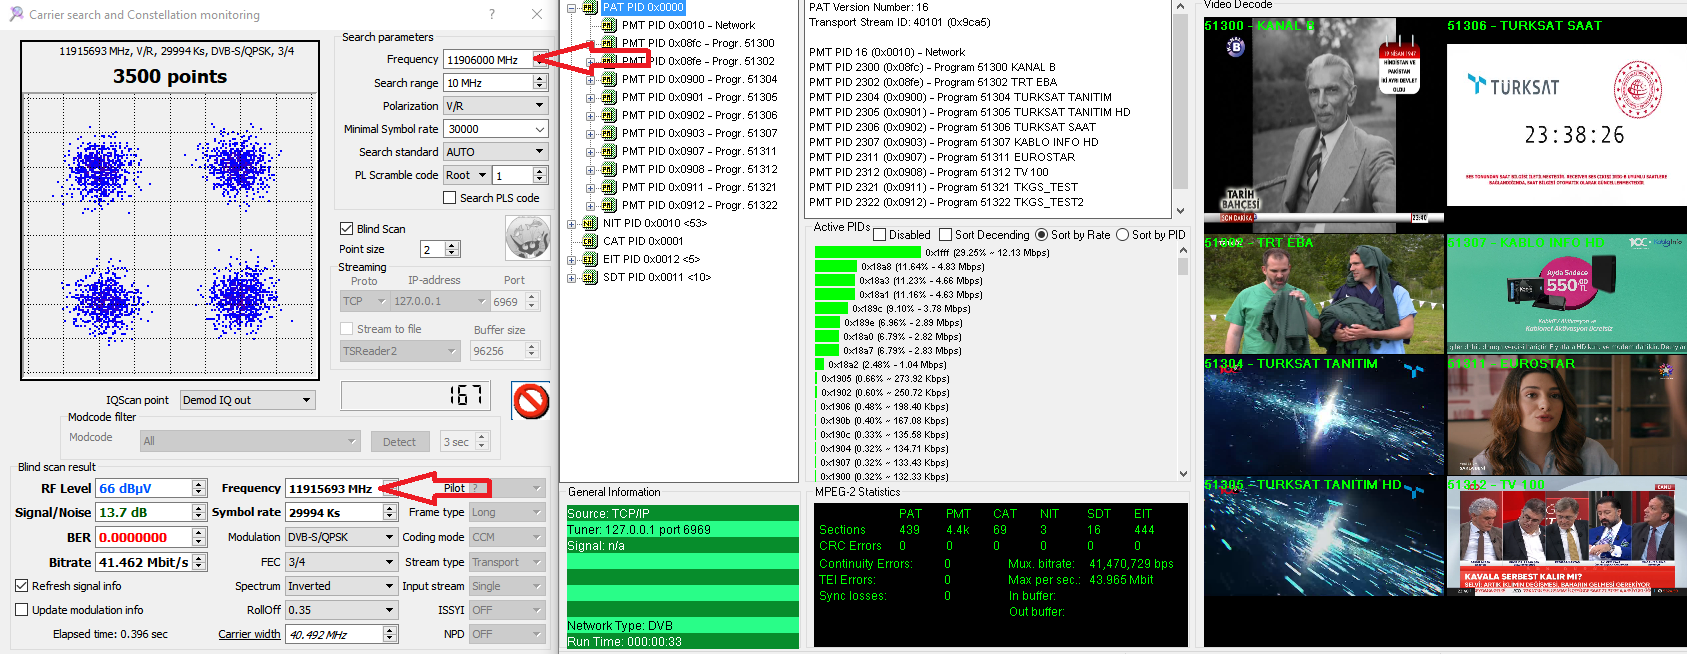The width and height of the screenshot is (1687, 654).
Task: Enable Sort Decending checkbox
Action: (x=945, y=235)
